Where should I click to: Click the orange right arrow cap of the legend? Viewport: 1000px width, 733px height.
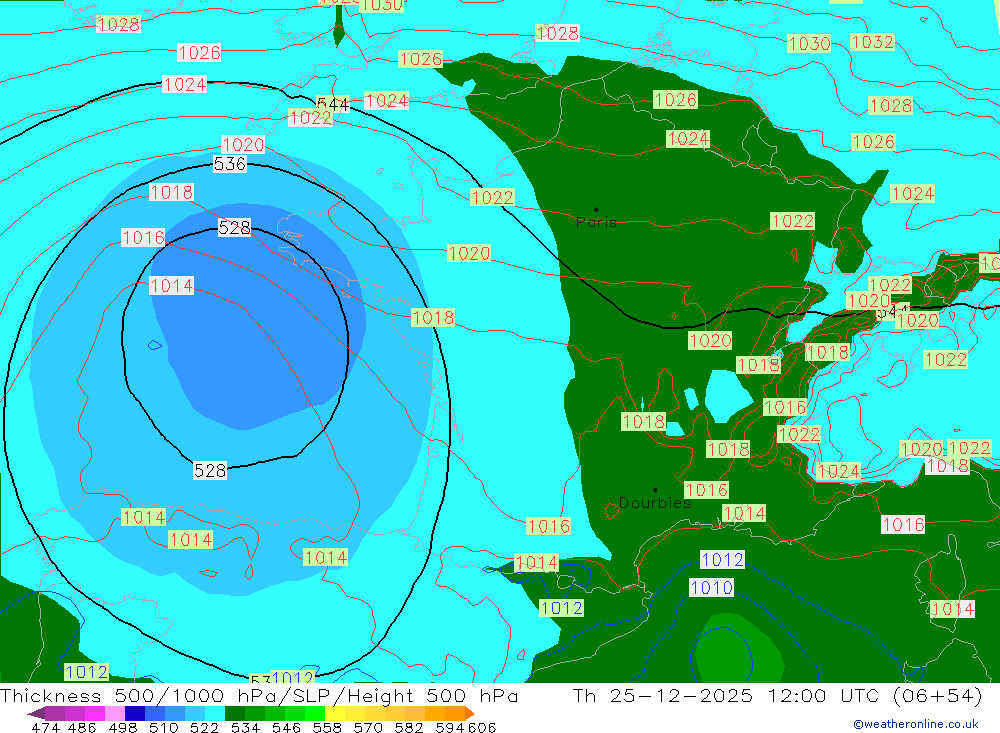tap(469, 713)
